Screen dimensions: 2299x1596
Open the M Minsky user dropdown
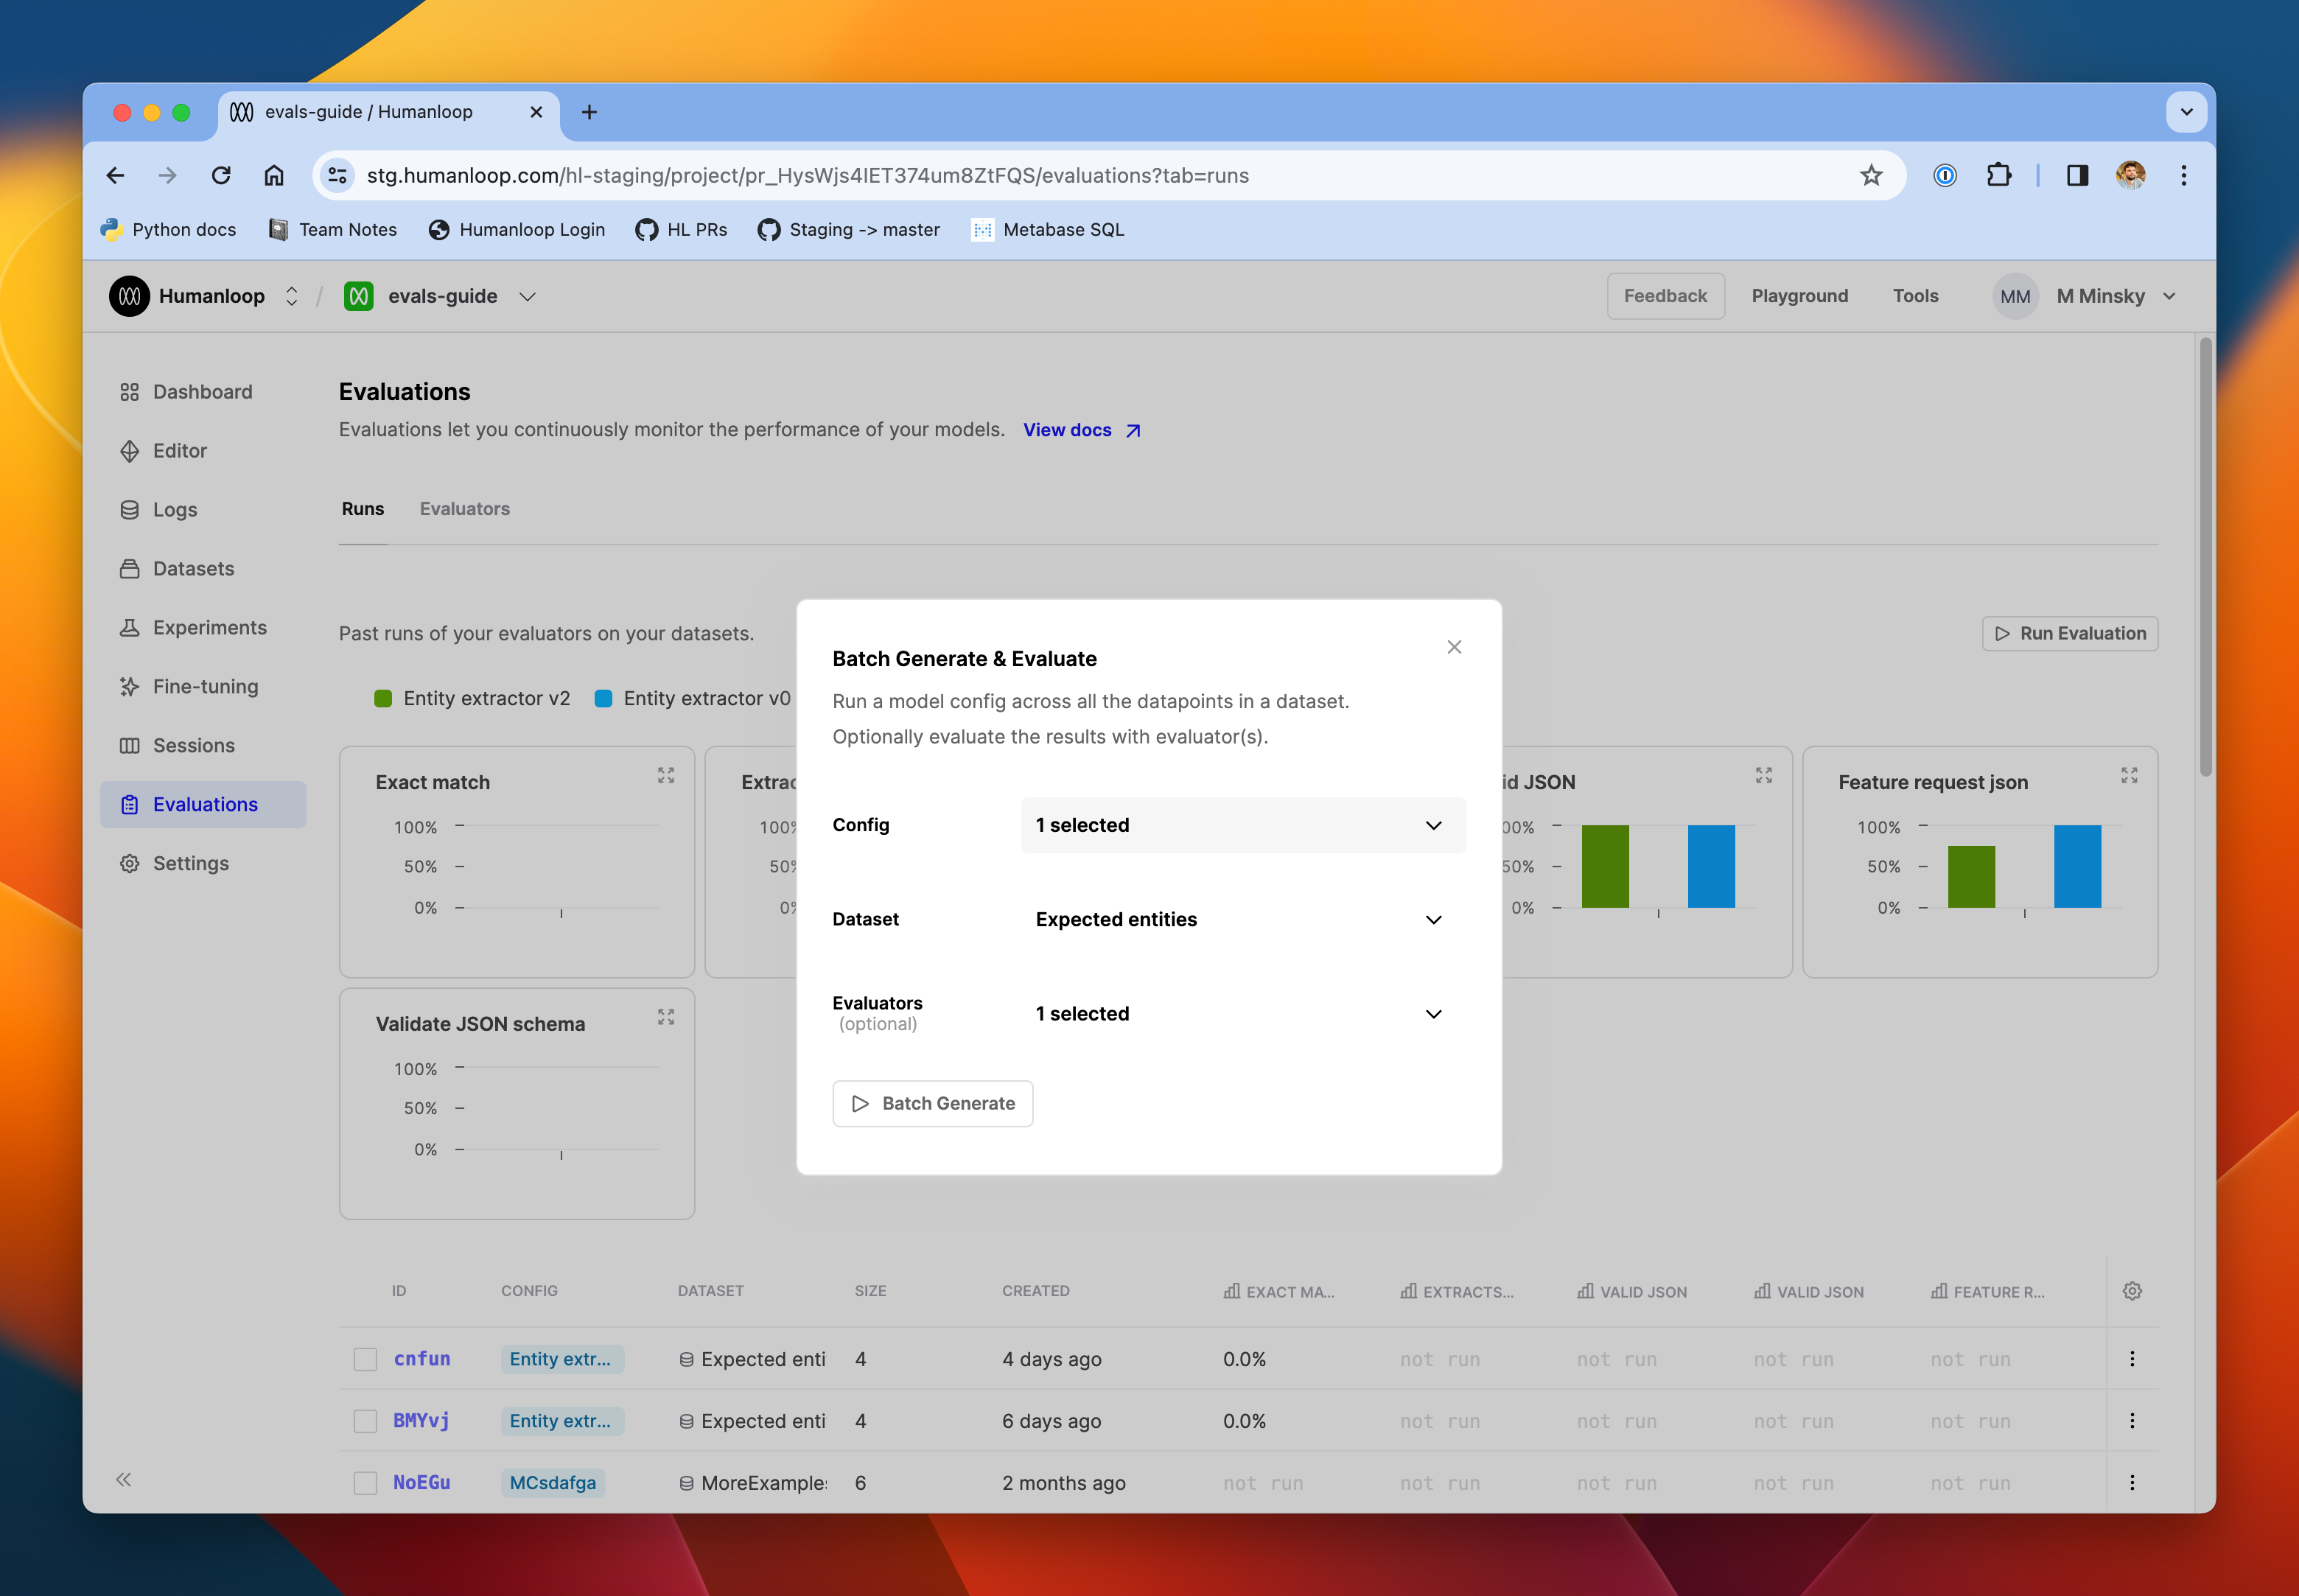pos(2116,296)
